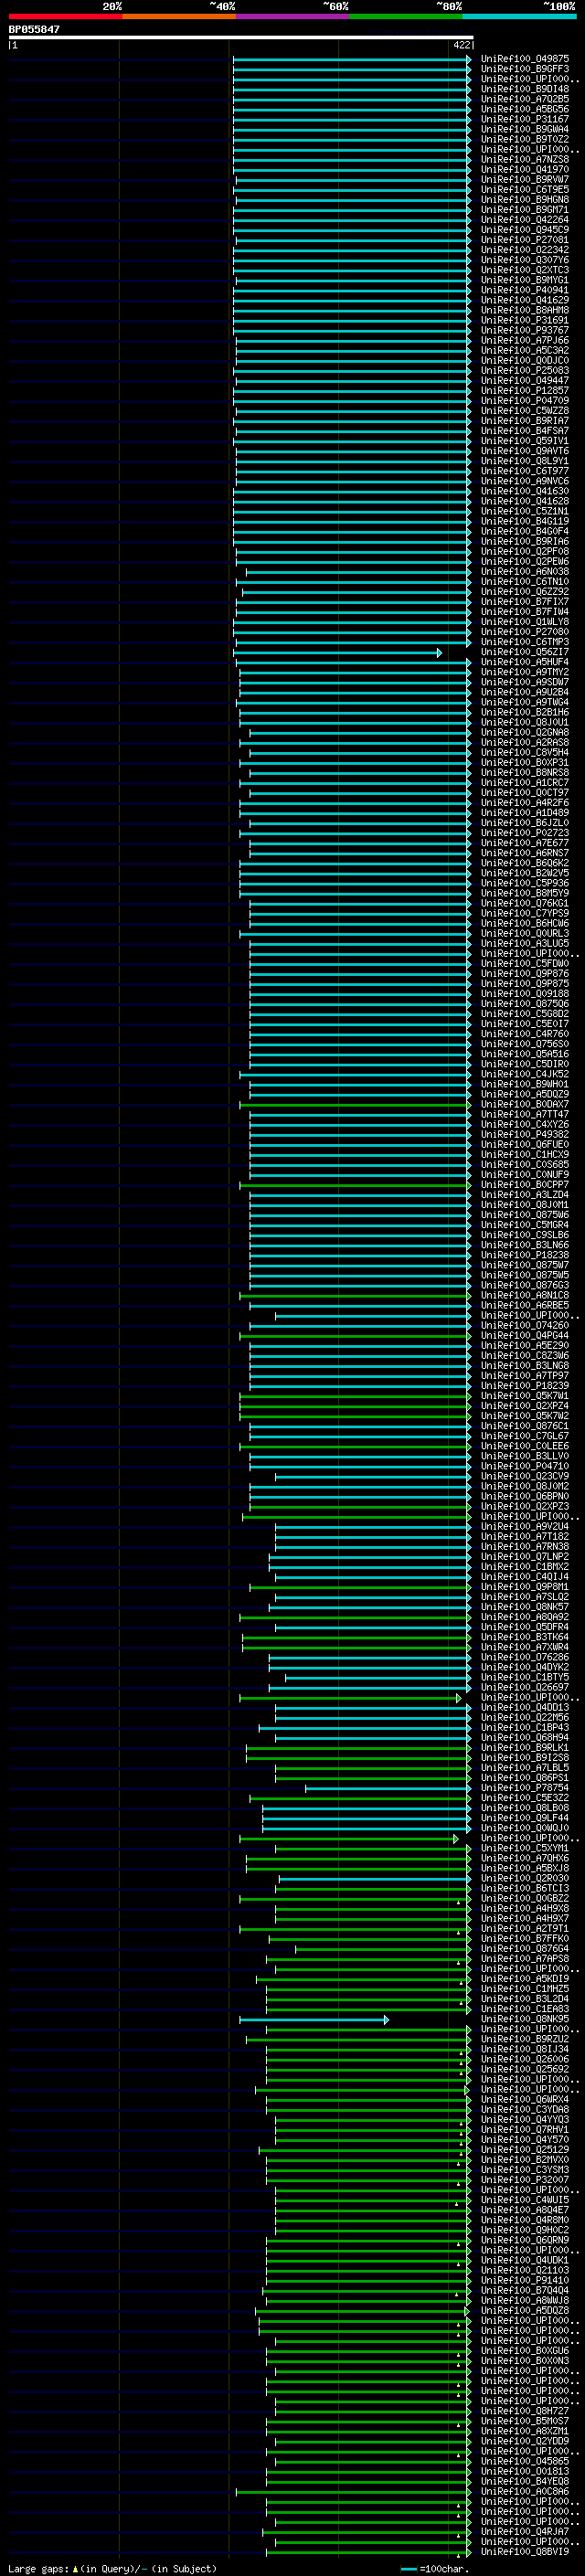585x2576 pixels.
Task: Click the Large gaps legend text
Action: (112, 2569)
